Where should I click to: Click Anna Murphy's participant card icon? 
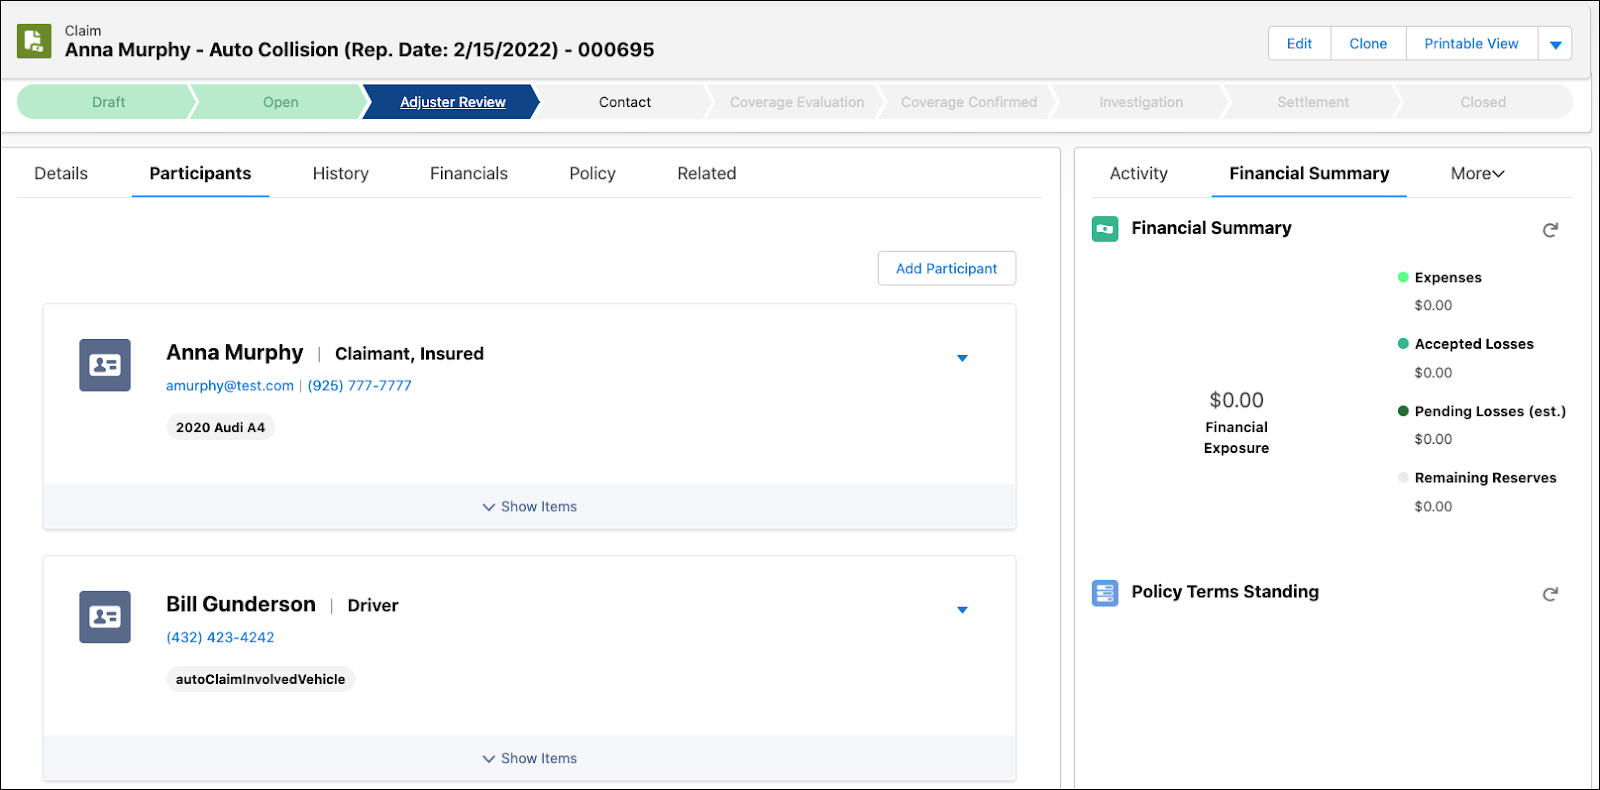(x=105, y=365)
